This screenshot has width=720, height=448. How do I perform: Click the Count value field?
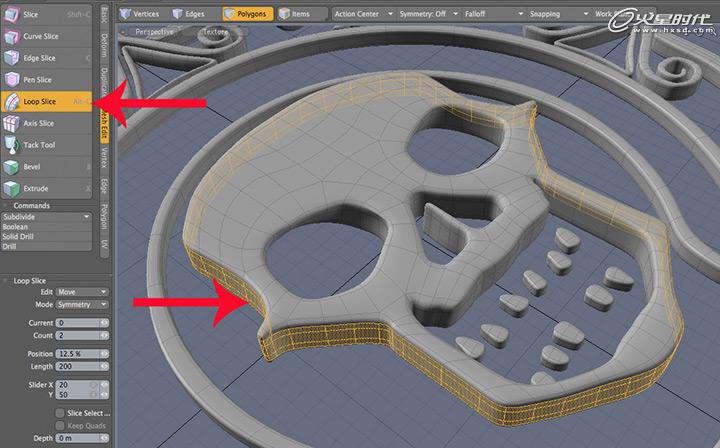pos(78,336)
